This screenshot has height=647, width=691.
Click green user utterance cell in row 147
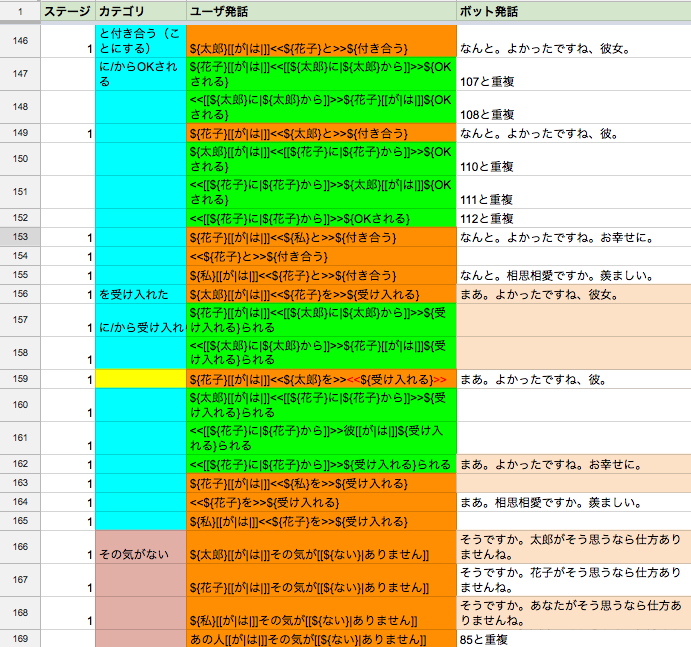point(321,74)
